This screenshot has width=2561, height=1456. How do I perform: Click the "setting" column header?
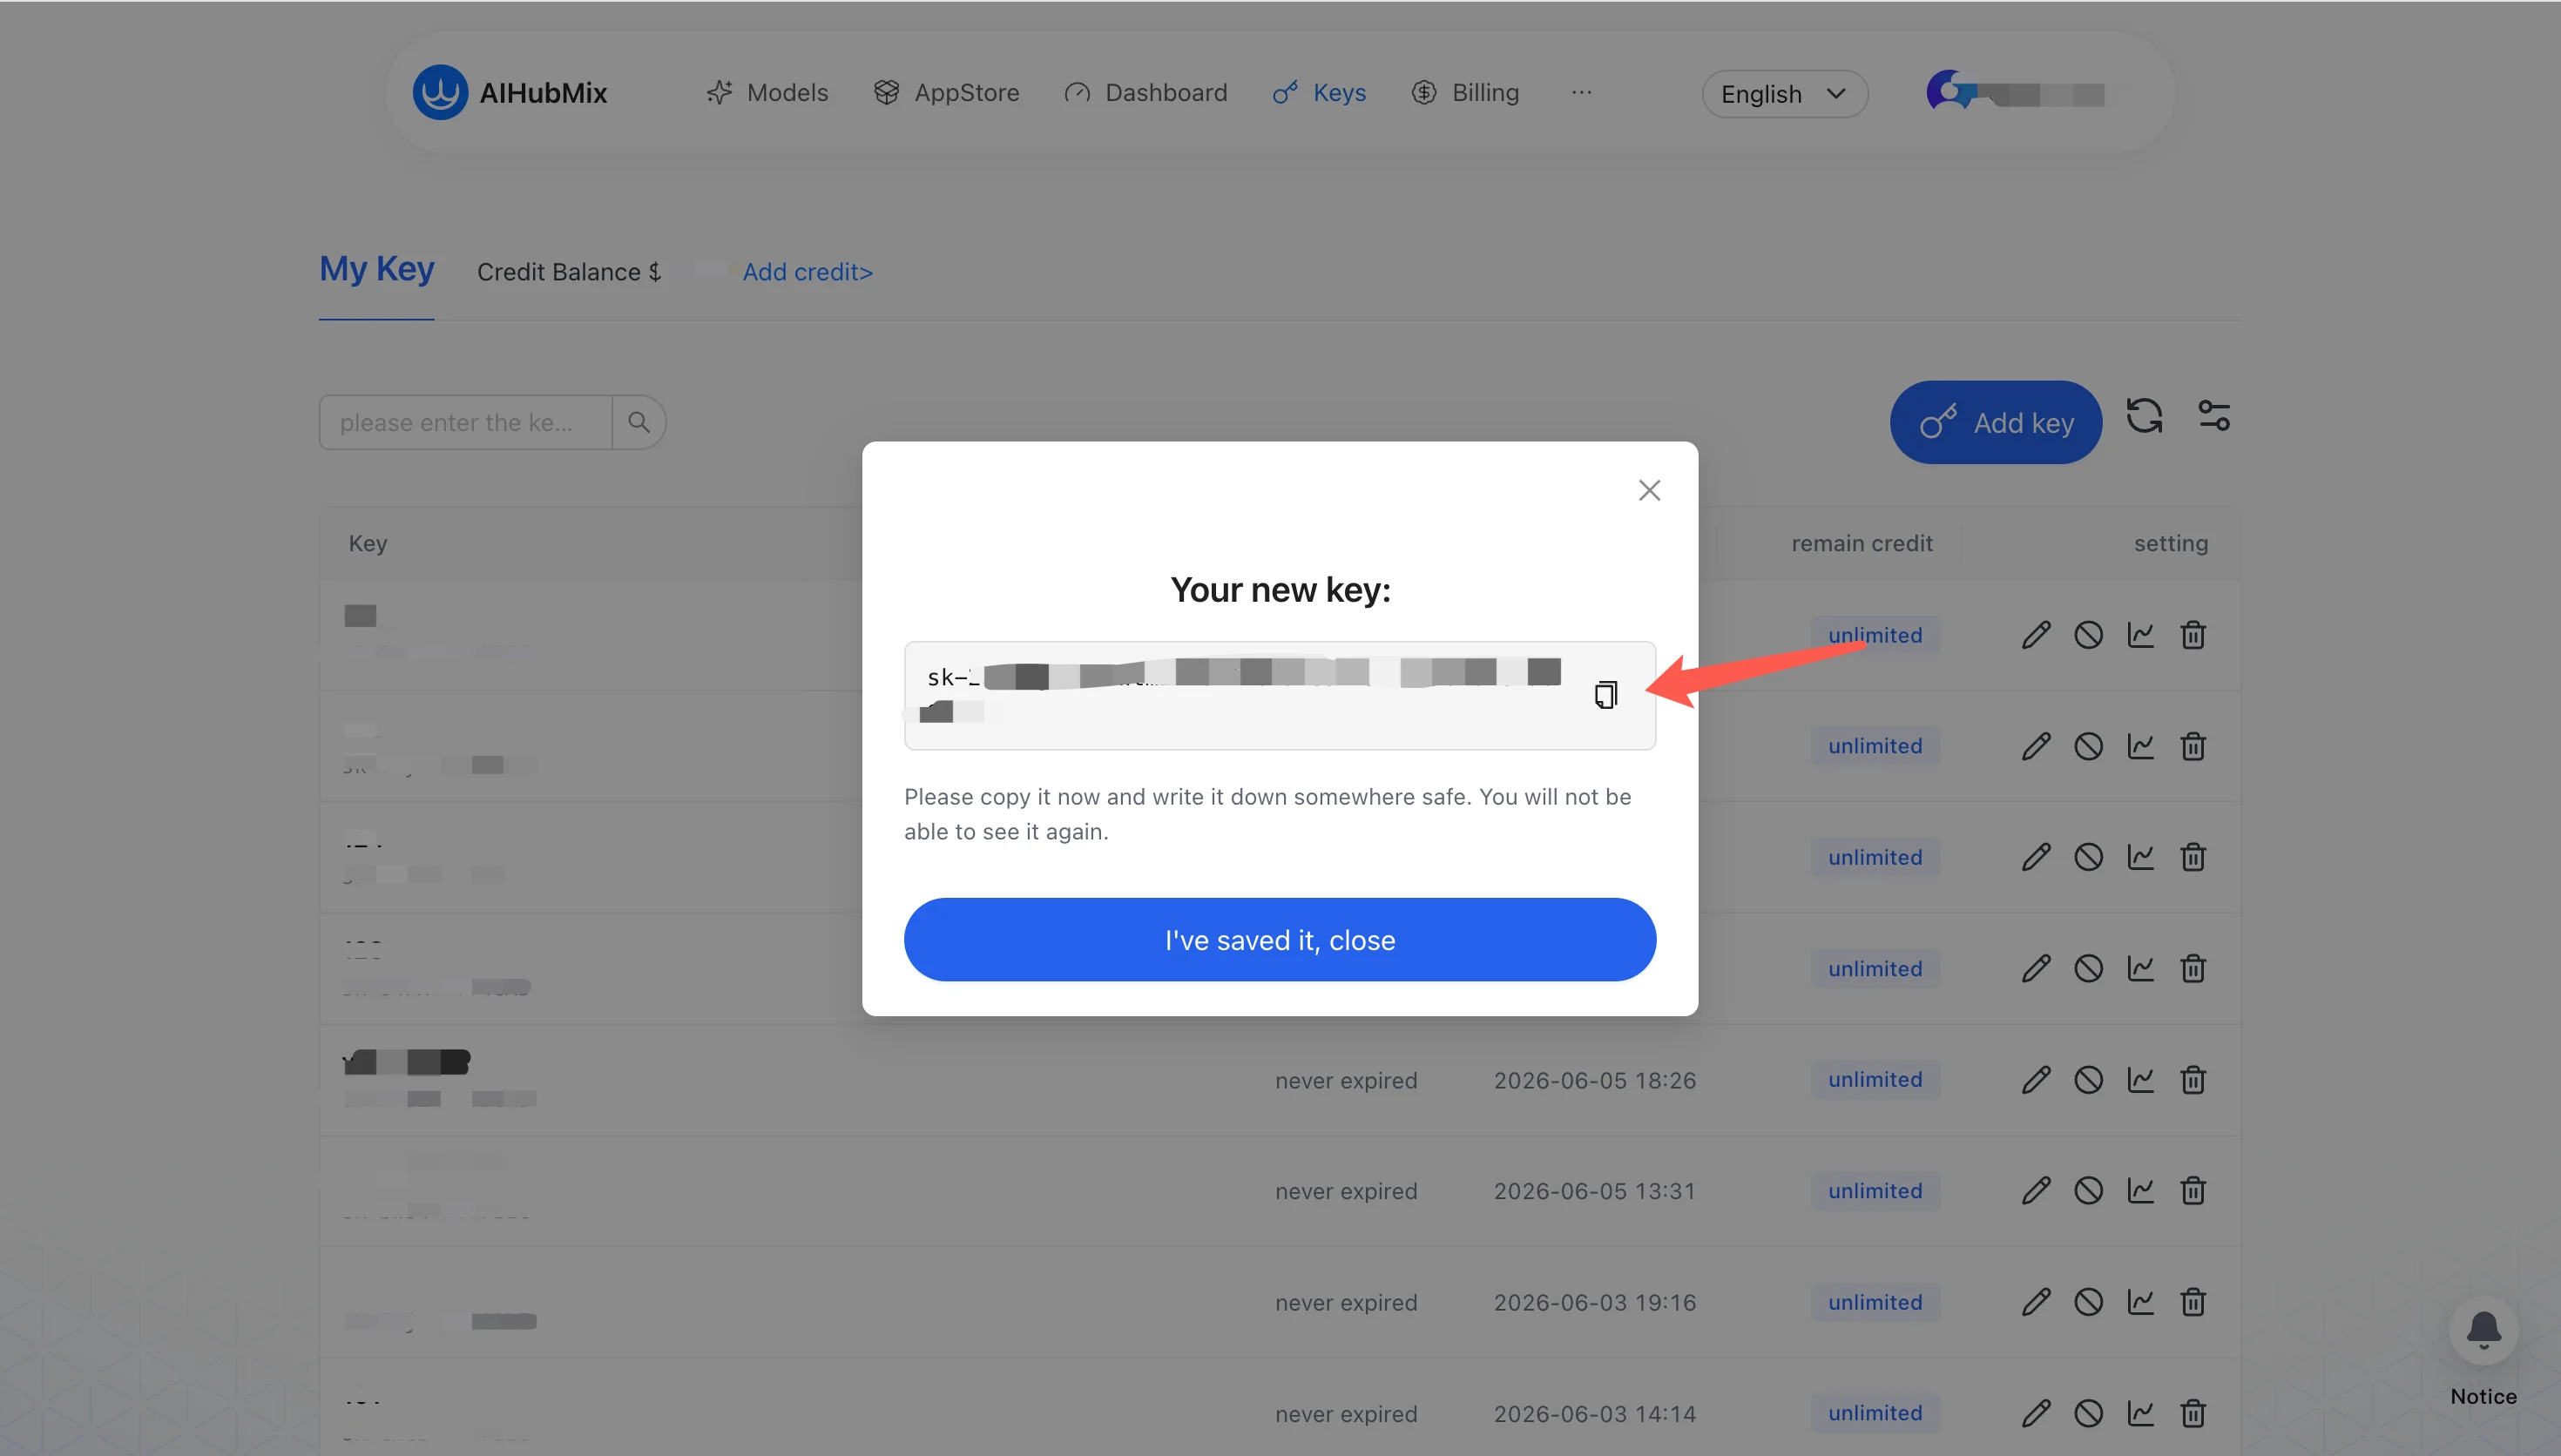[2171, 543]
